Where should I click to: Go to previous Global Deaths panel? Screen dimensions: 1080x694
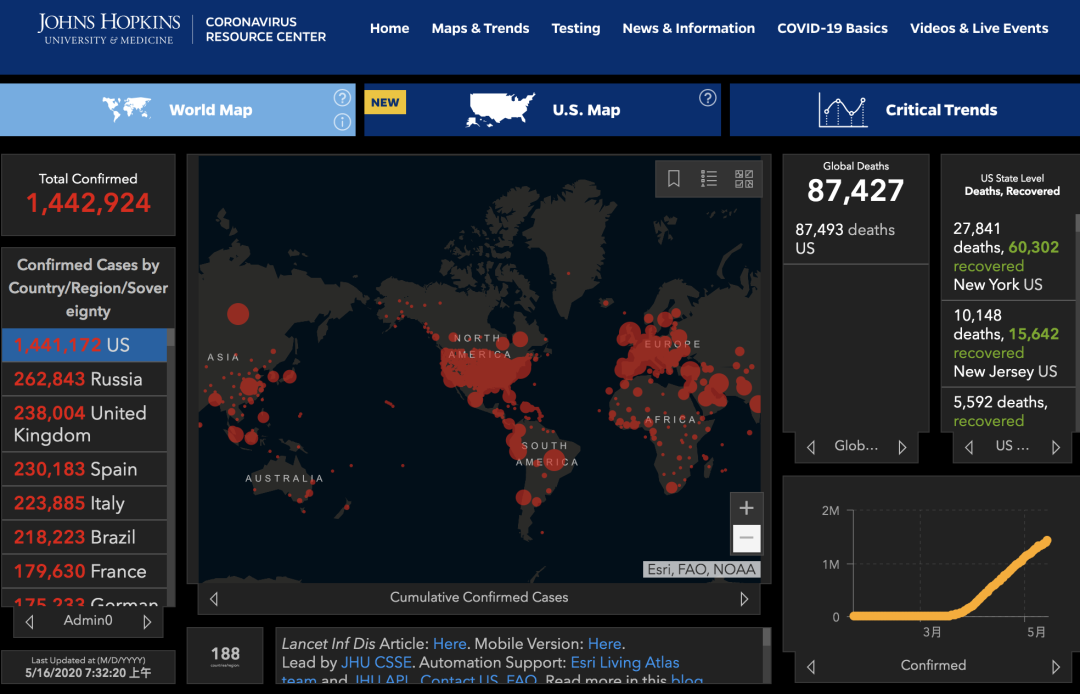tap(811, 447)
